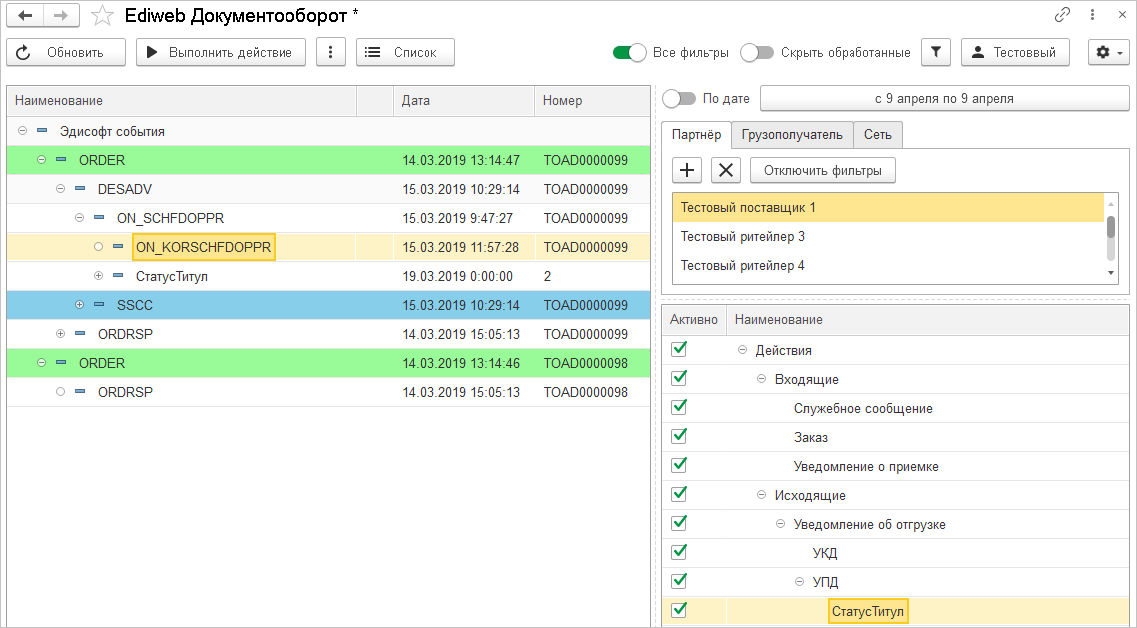Viewport: 1137px width, 628px height.
Task: Collapse the DESADV tree node
Action: tap(60, 189)
